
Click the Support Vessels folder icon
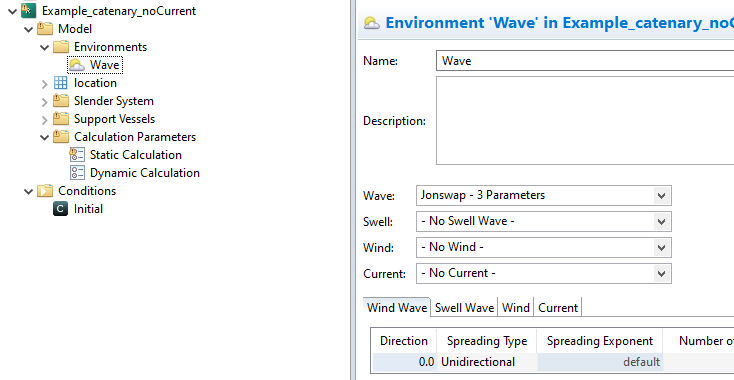(61, 119)
